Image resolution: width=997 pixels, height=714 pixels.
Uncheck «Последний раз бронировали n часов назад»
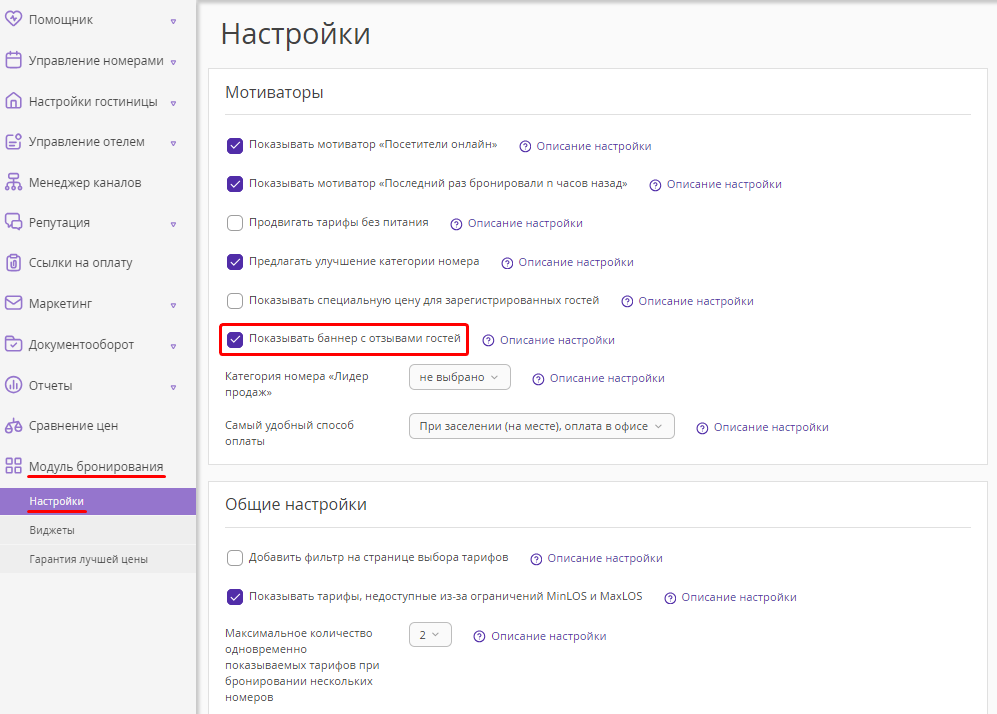235,184
